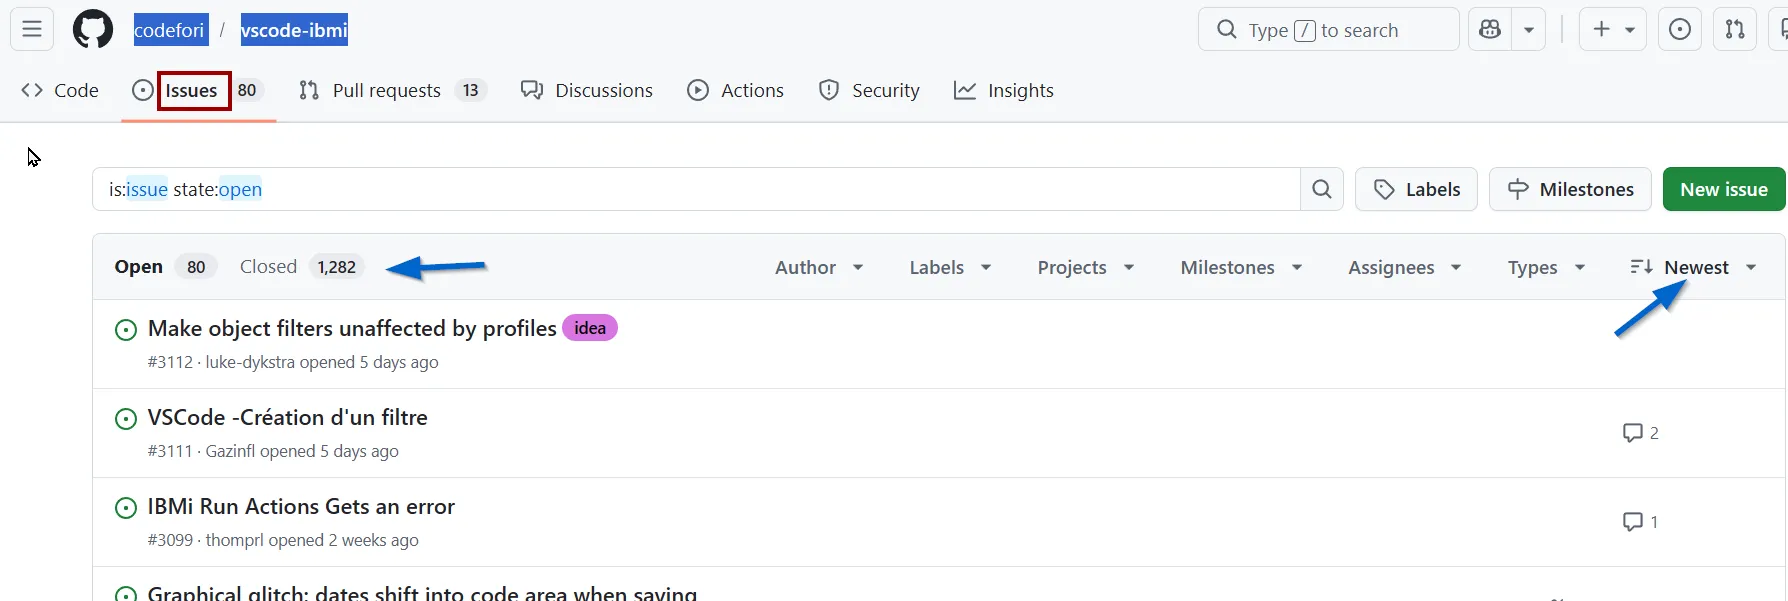
Task: Open issue 'Make object filters unaffected by profiles'
Action: click(352, 328)
